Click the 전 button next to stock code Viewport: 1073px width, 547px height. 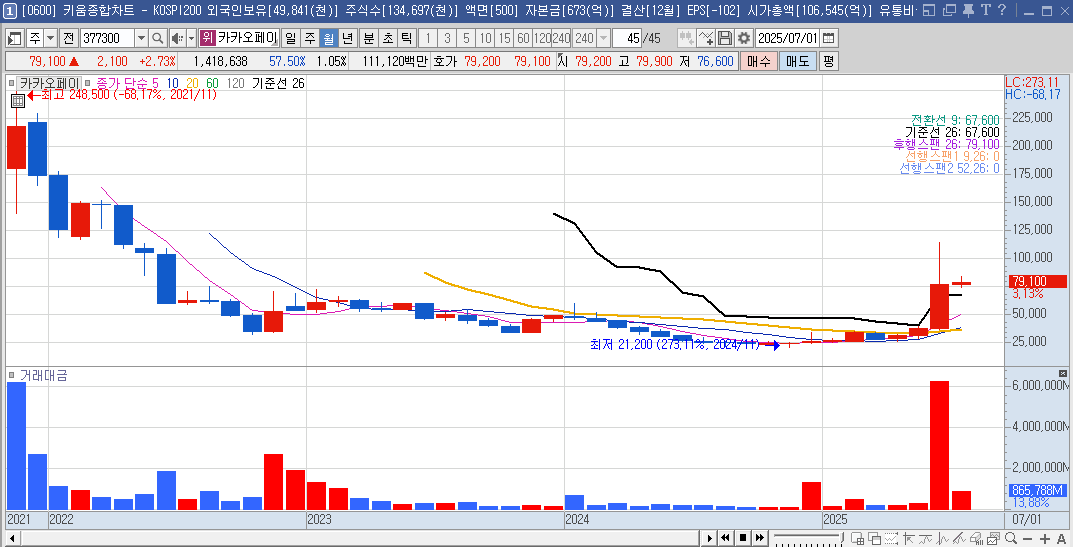(x=68, y=38)
